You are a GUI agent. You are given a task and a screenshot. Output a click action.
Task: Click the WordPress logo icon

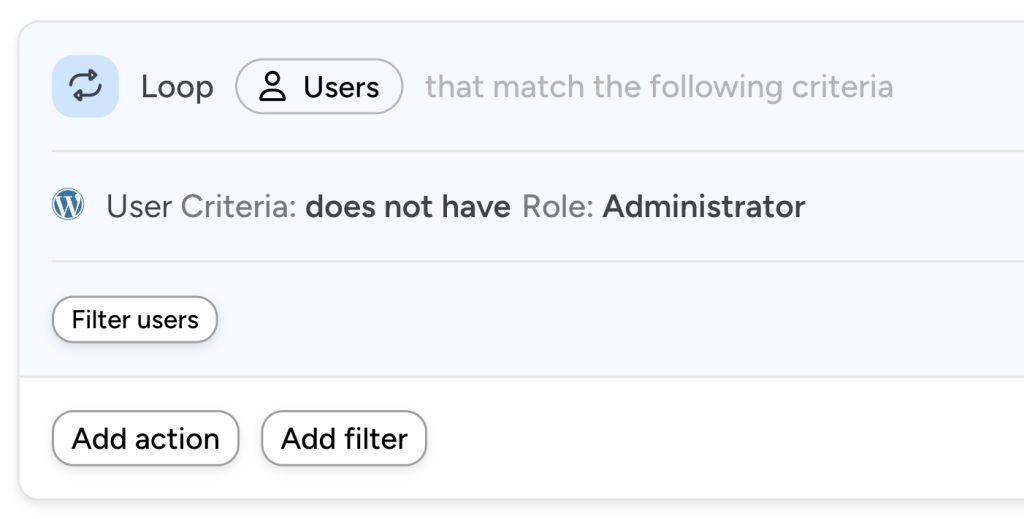click(68, 205)
